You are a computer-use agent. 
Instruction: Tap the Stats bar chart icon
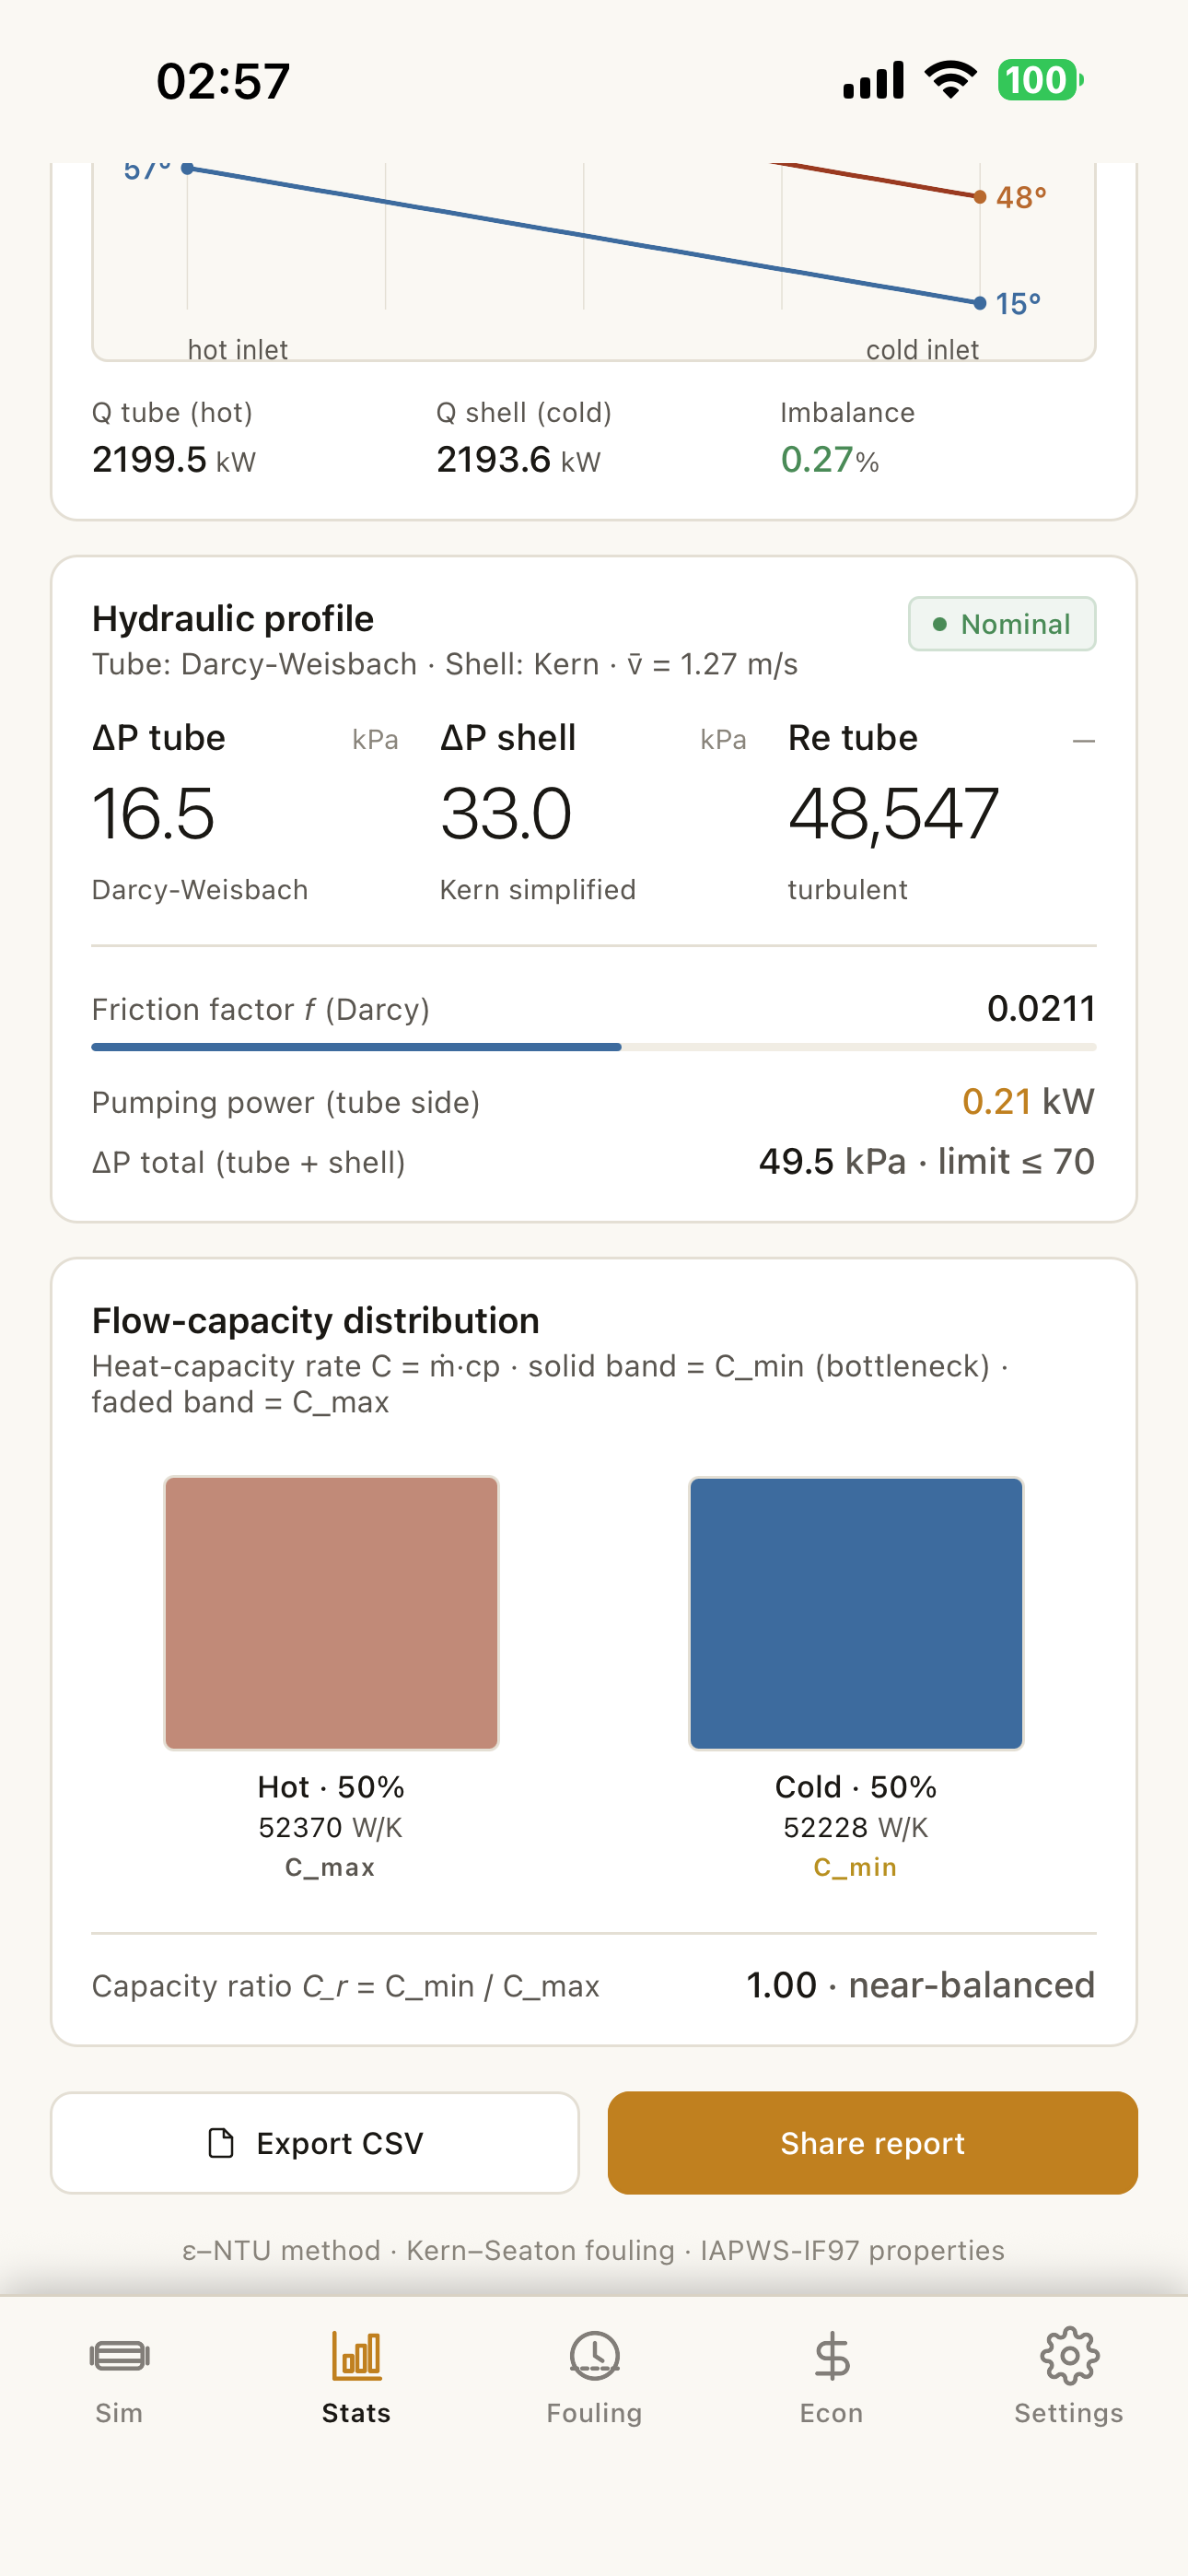point(356,2356)
